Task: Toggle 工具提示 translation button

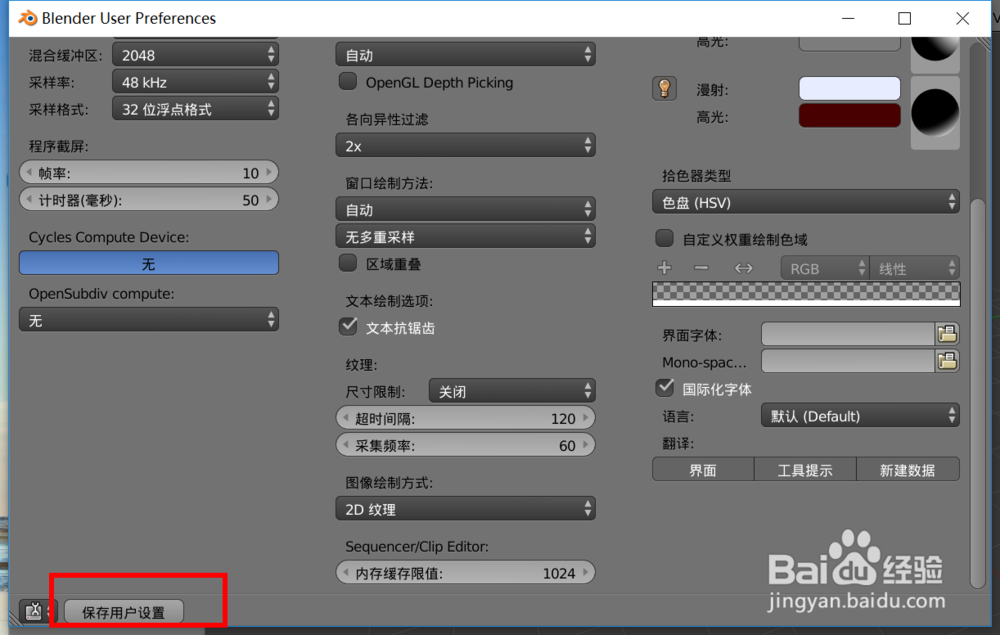Action: (x=805, y=470)
